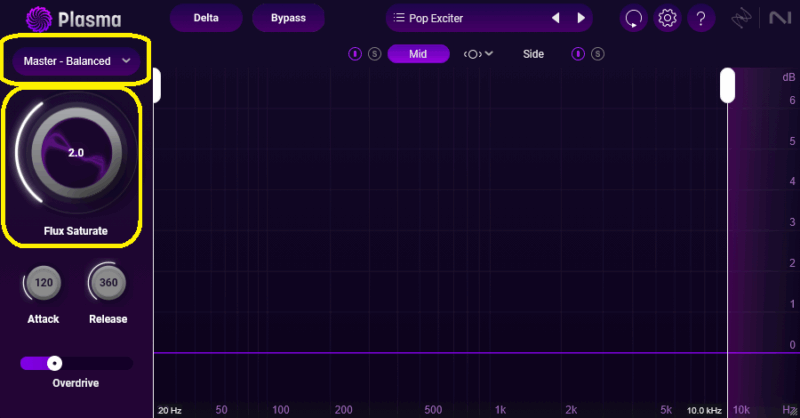Screen dimensions: 800x418
Task: Toggle the Mid channel power button
Action: pos(355,54)
